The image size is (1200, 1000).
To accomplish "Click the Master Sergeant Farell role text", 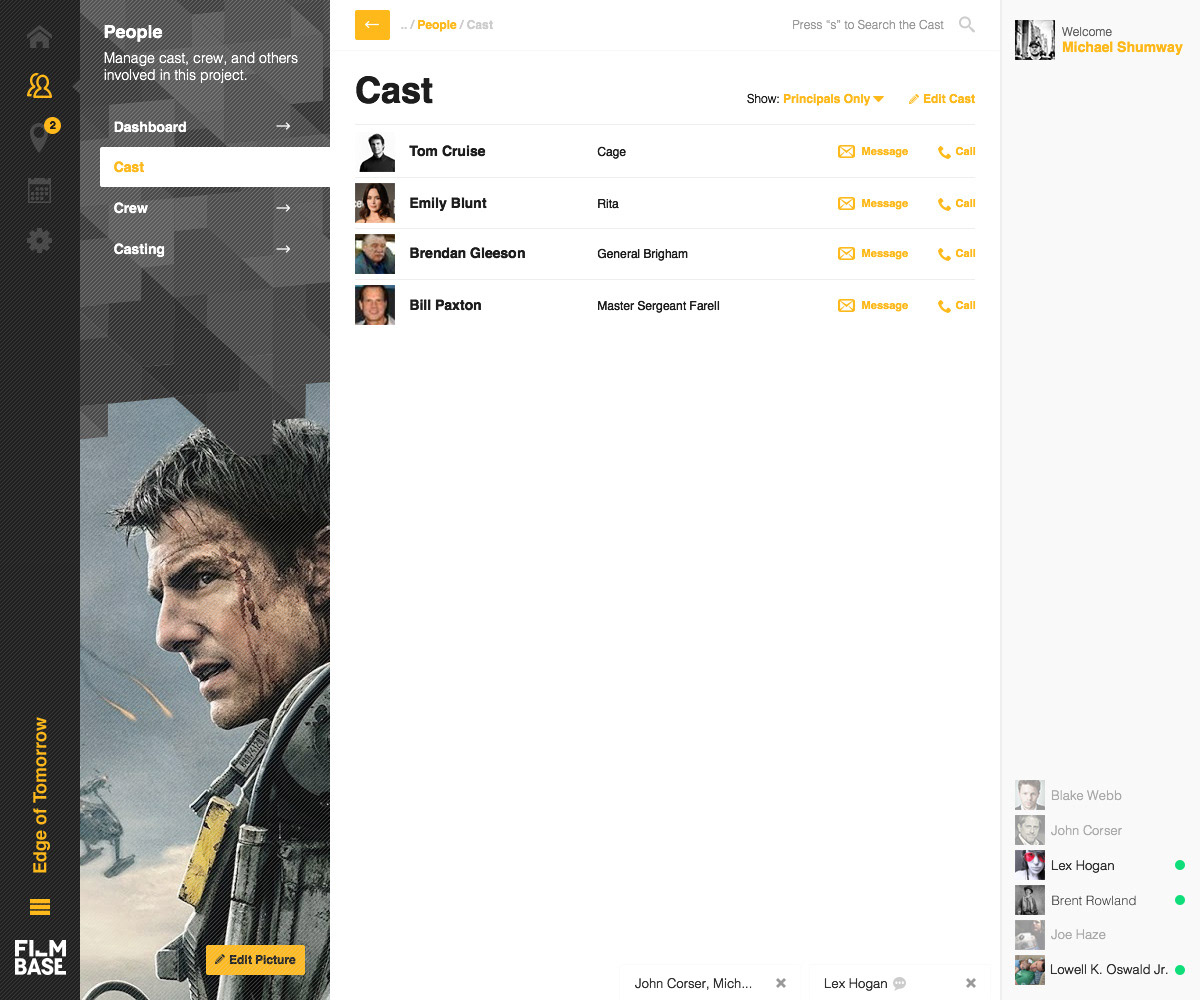I will [658, 306].
